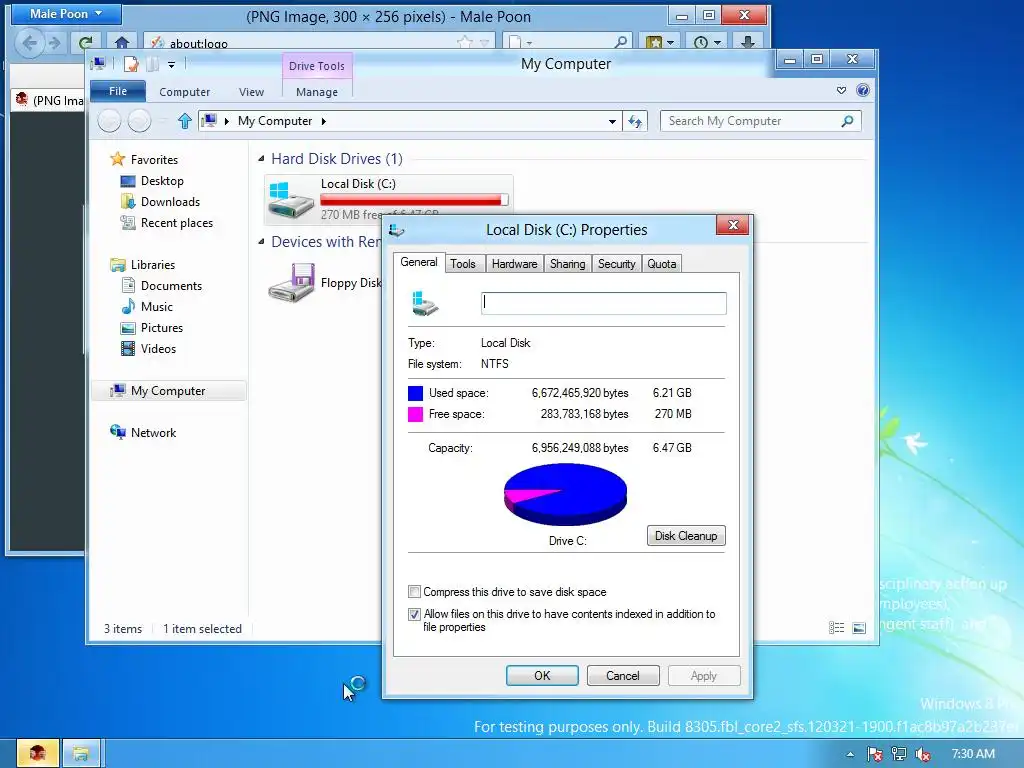The image size is (1024, 768).
Task: Click the Search My Computer magnifier
Action: pos(847,121)
